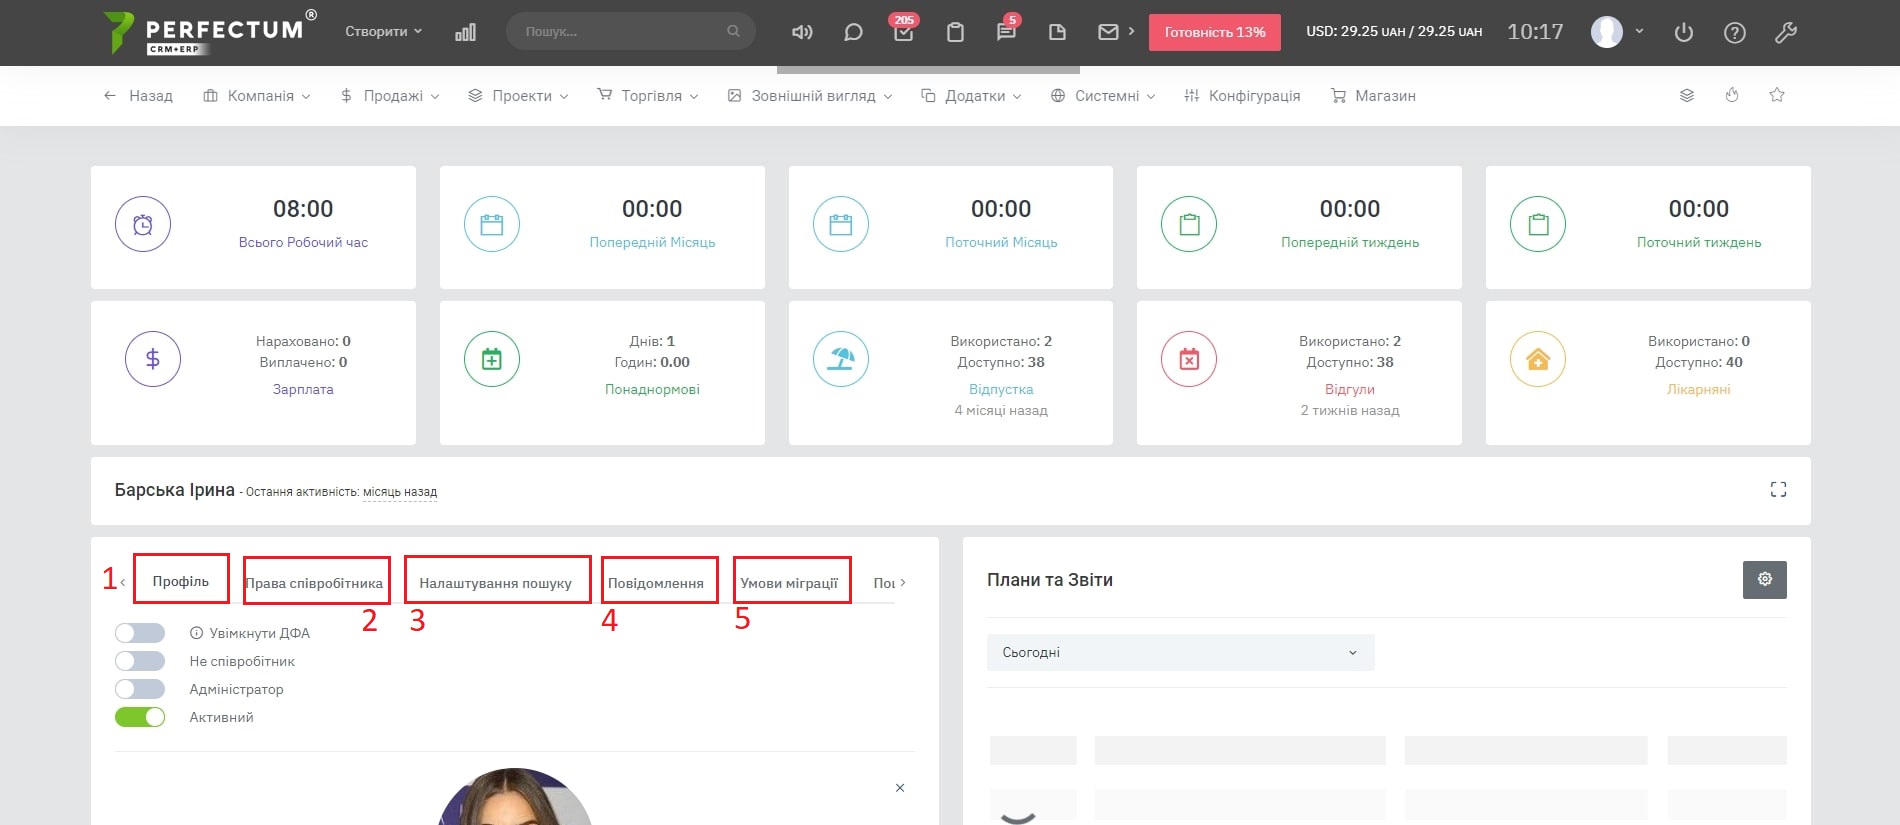1900x825 pixels.
Task: Open the chat bubble icon
Action: (x=853, y=32)
